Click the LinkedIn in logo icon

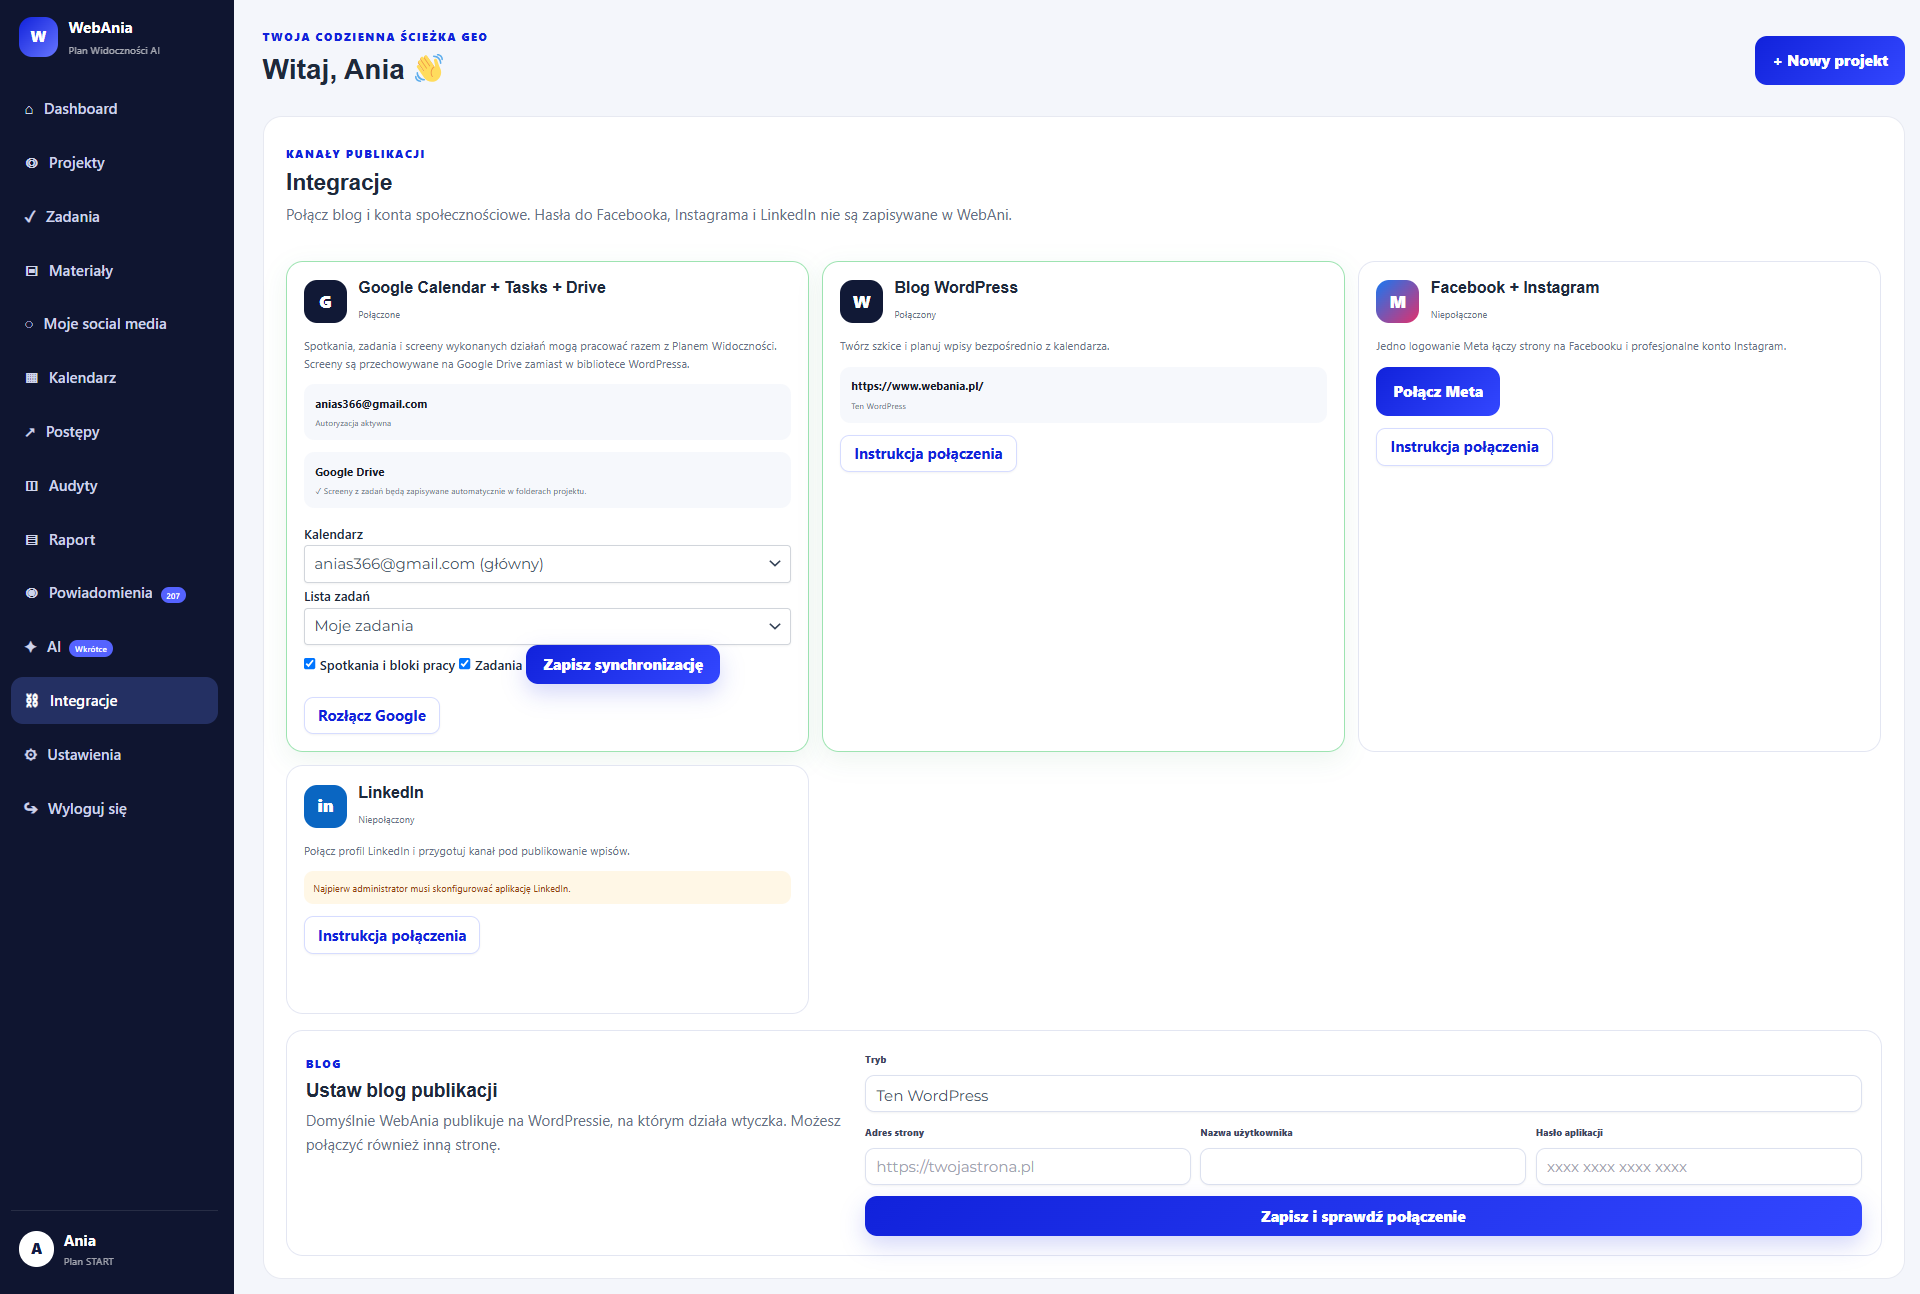pos(325,806)
